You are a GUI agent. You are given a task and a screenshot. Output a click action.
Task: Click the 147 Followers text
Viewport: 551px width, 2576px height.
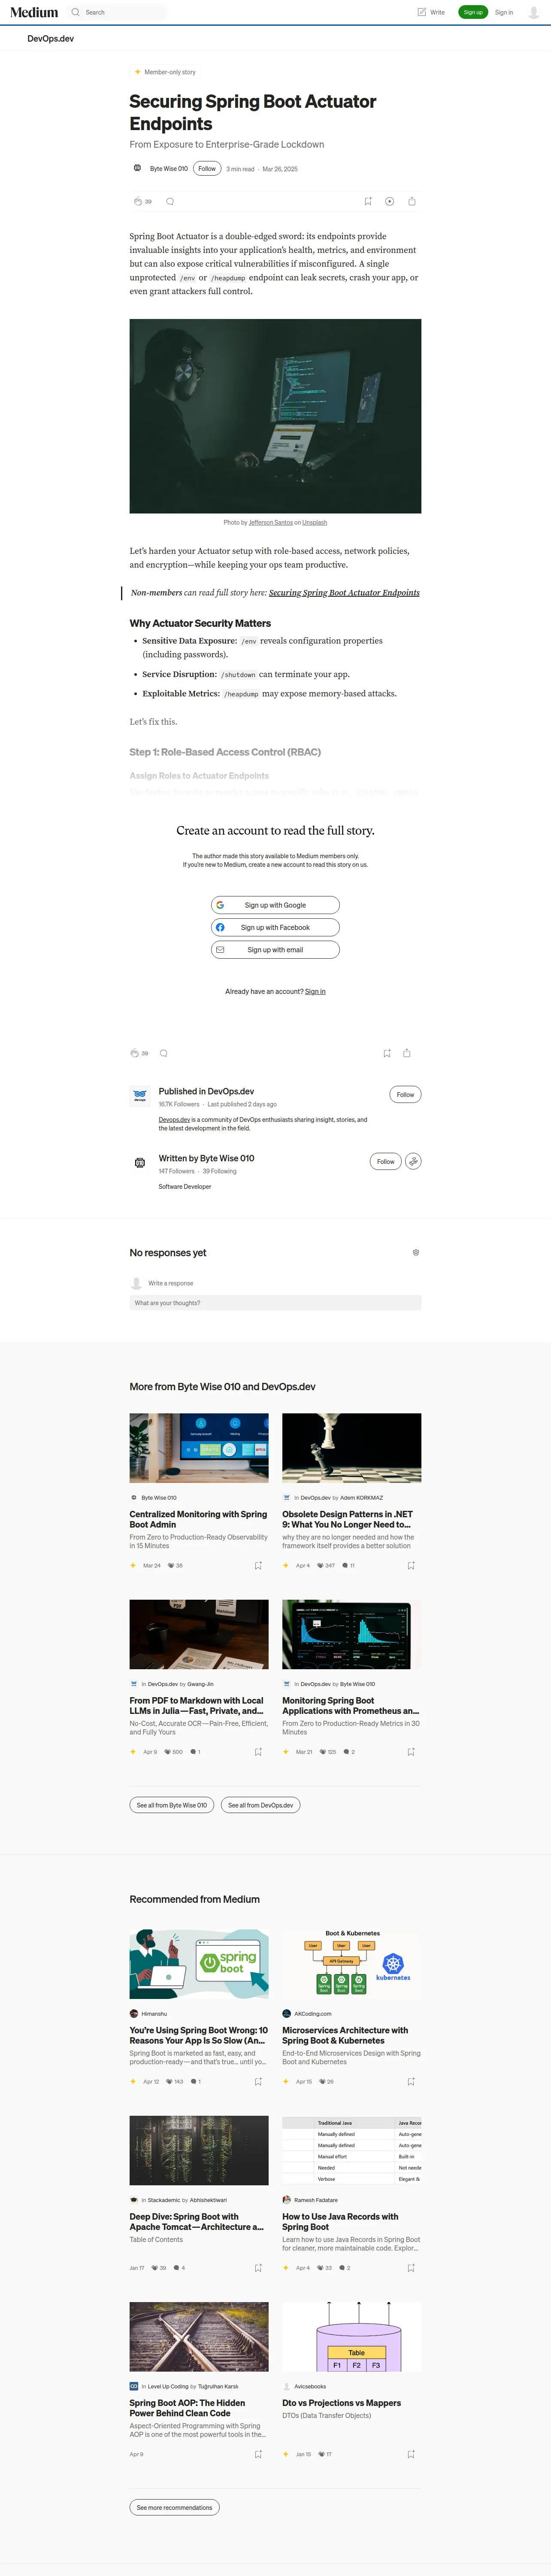[x=176, y=1171]
